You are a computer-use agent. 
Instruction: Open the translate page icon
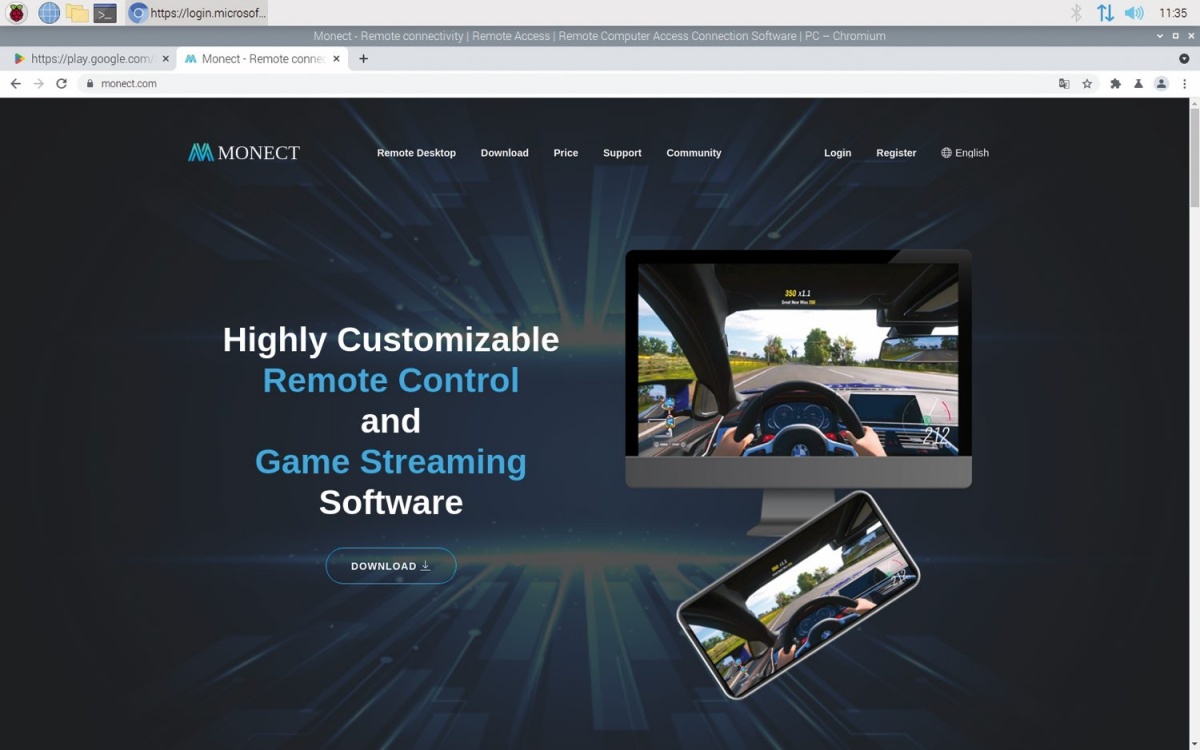click(x=1064, y=84)
